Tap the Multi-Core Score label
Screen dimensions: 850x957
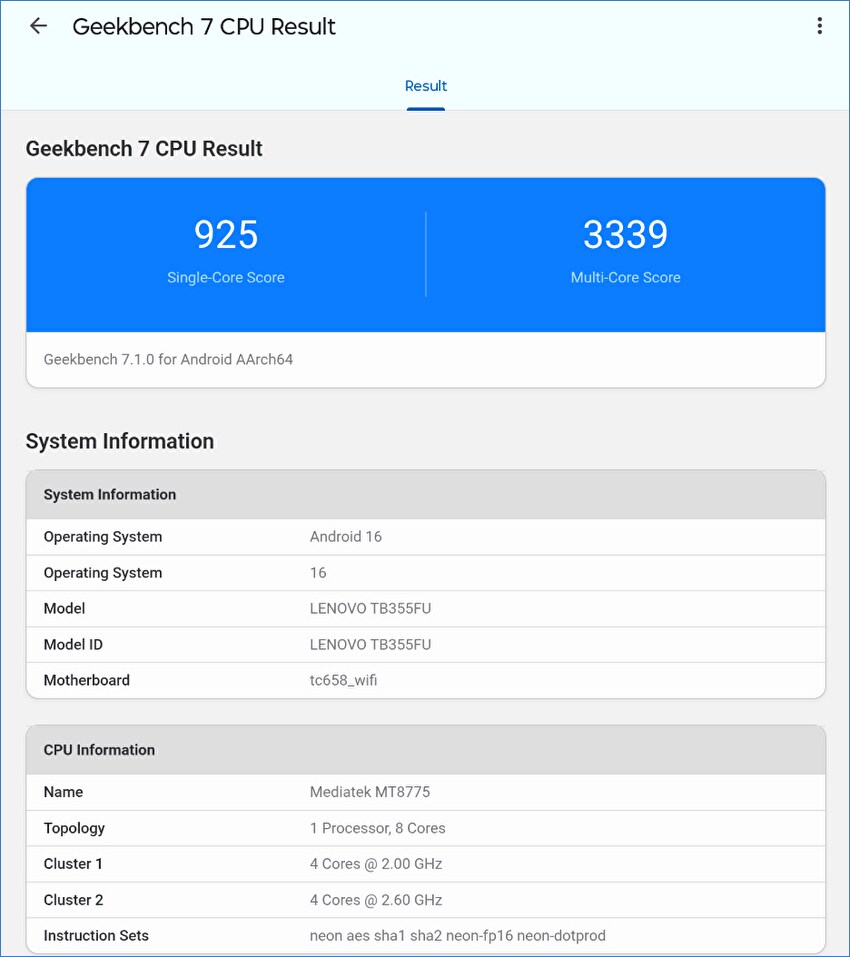[625, 277]
